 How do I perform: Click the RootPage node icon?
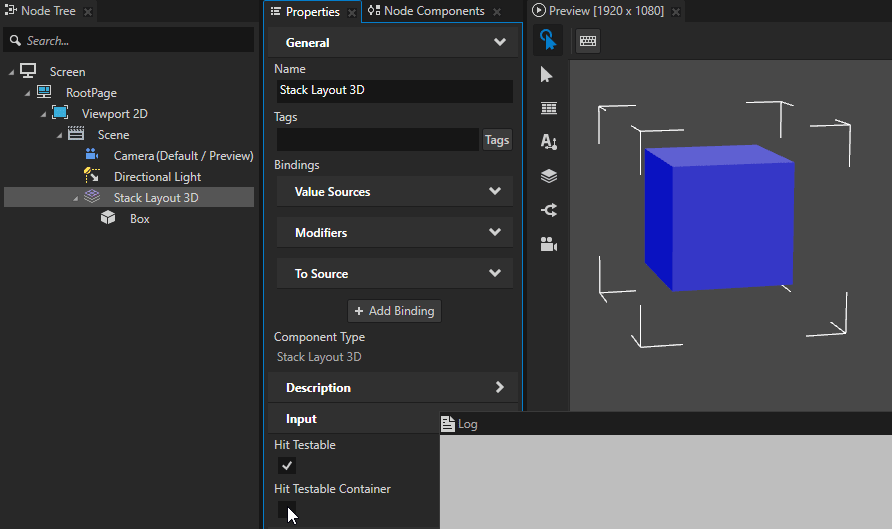[x=44, y=92]
